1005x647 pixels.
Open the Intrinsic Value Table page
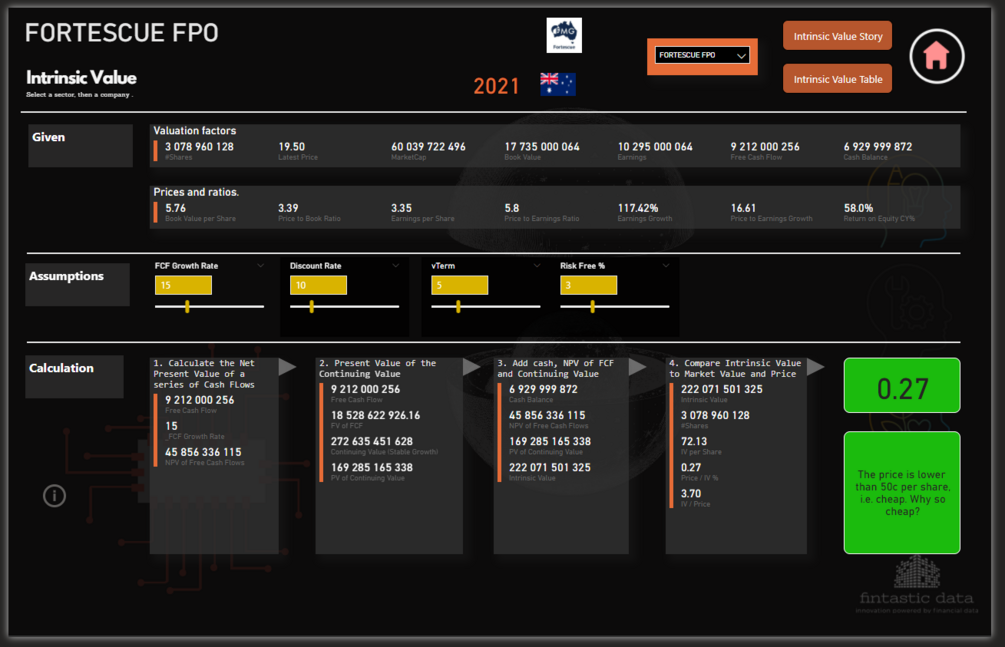tap(837, 79)
